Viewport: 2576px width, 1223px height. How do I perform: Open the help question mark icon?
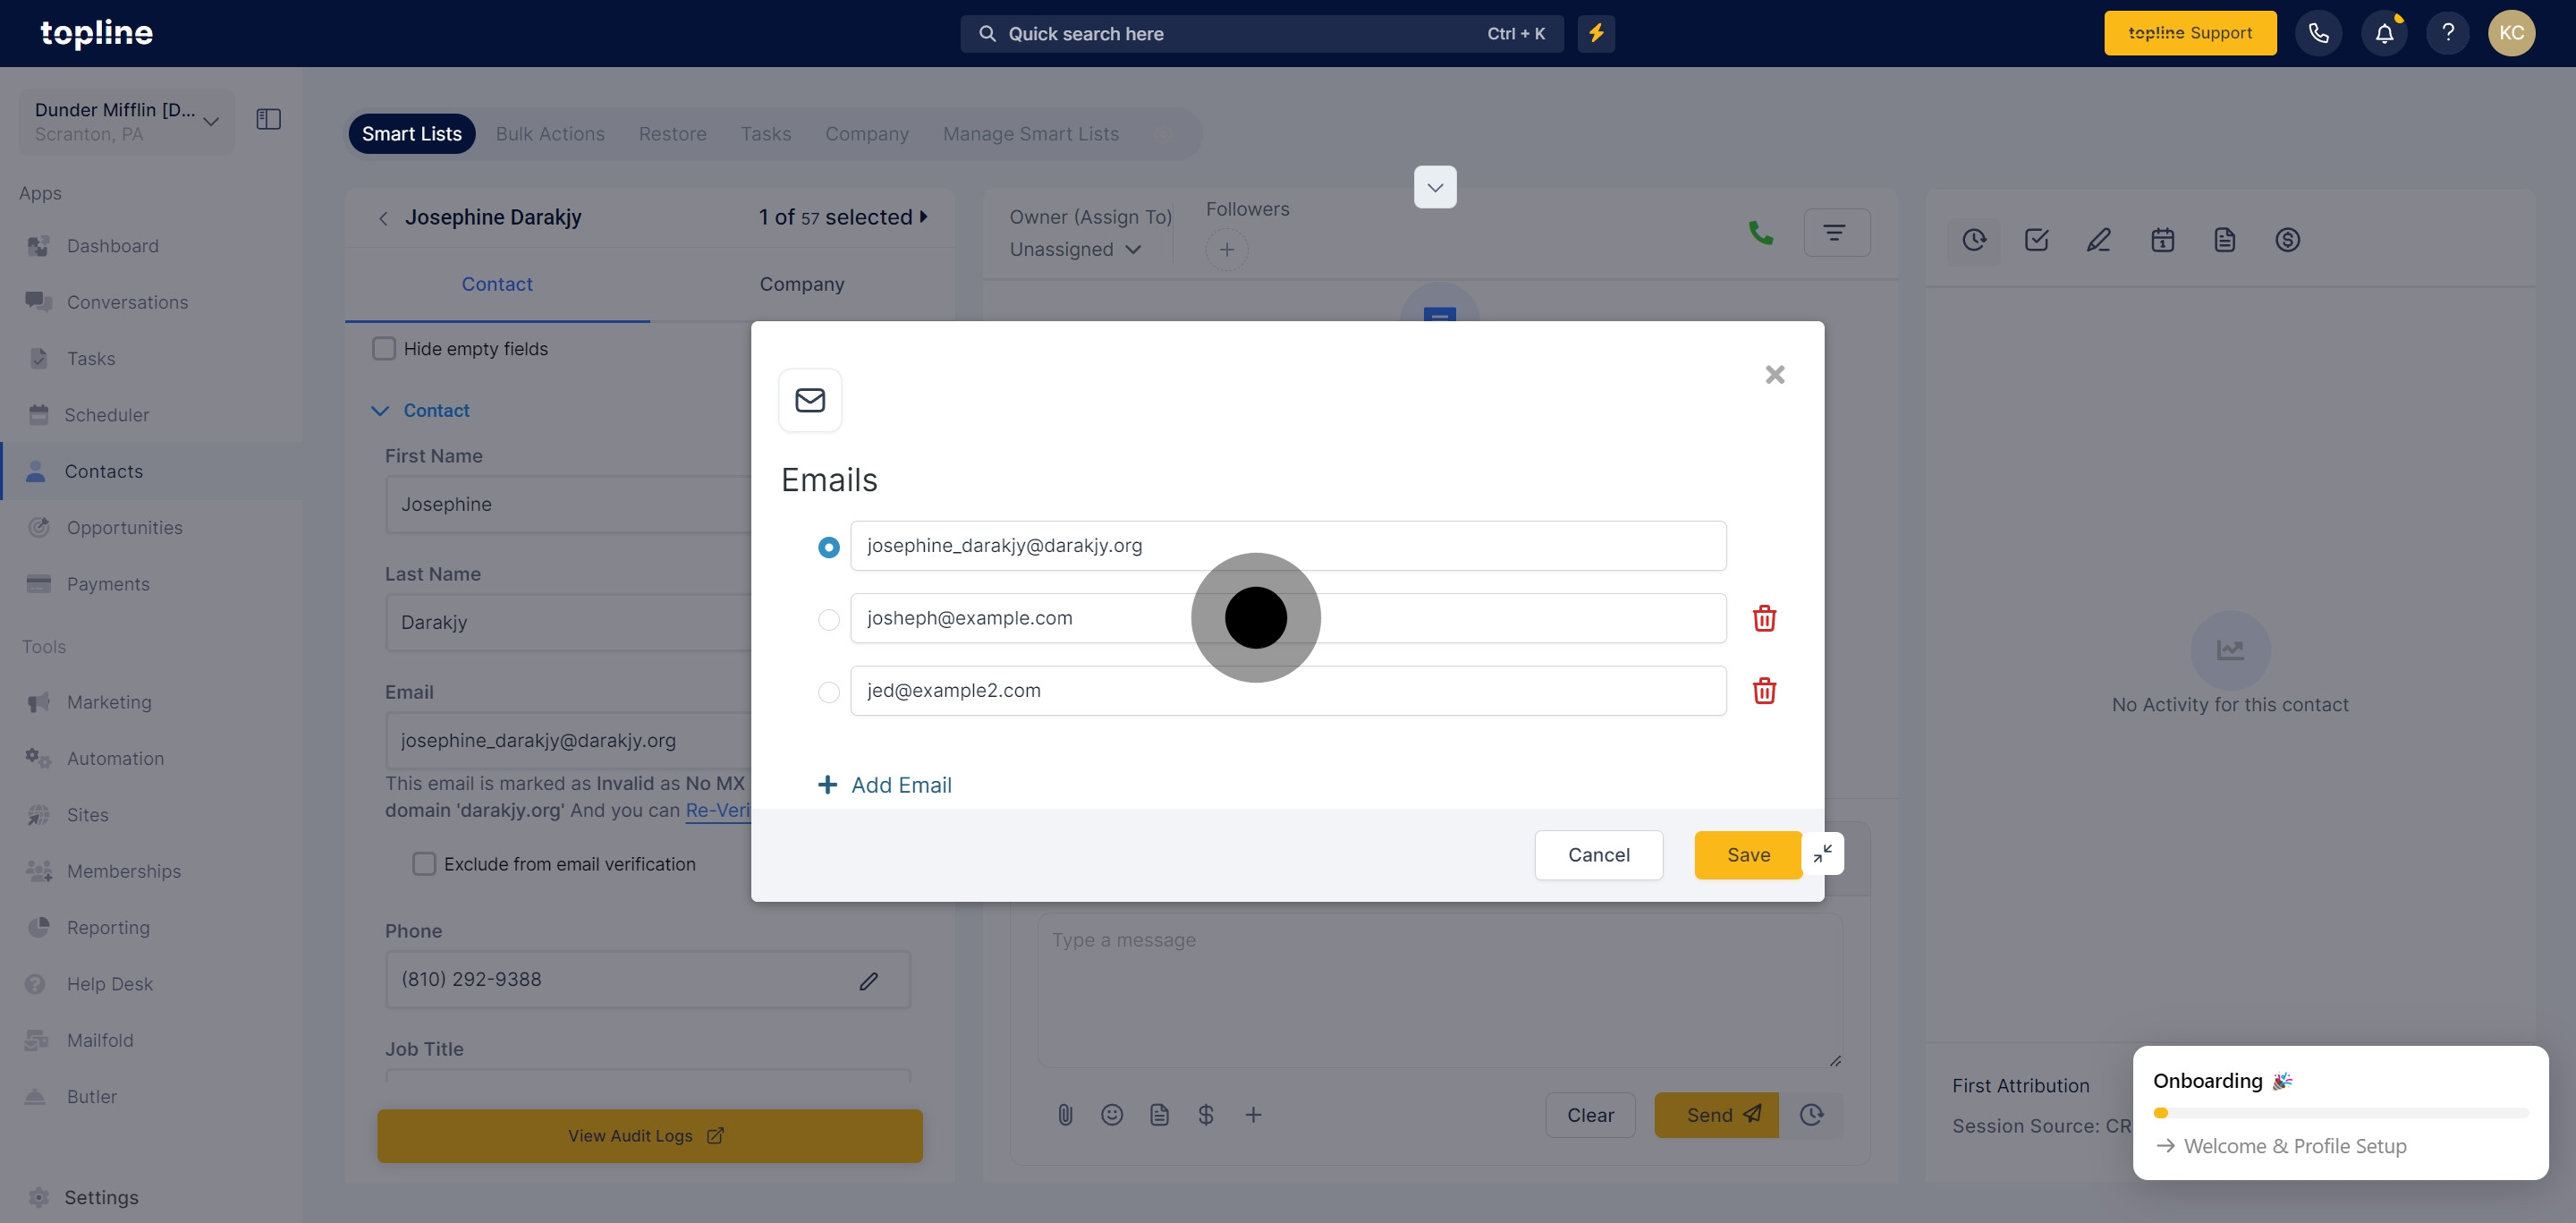2447,33
